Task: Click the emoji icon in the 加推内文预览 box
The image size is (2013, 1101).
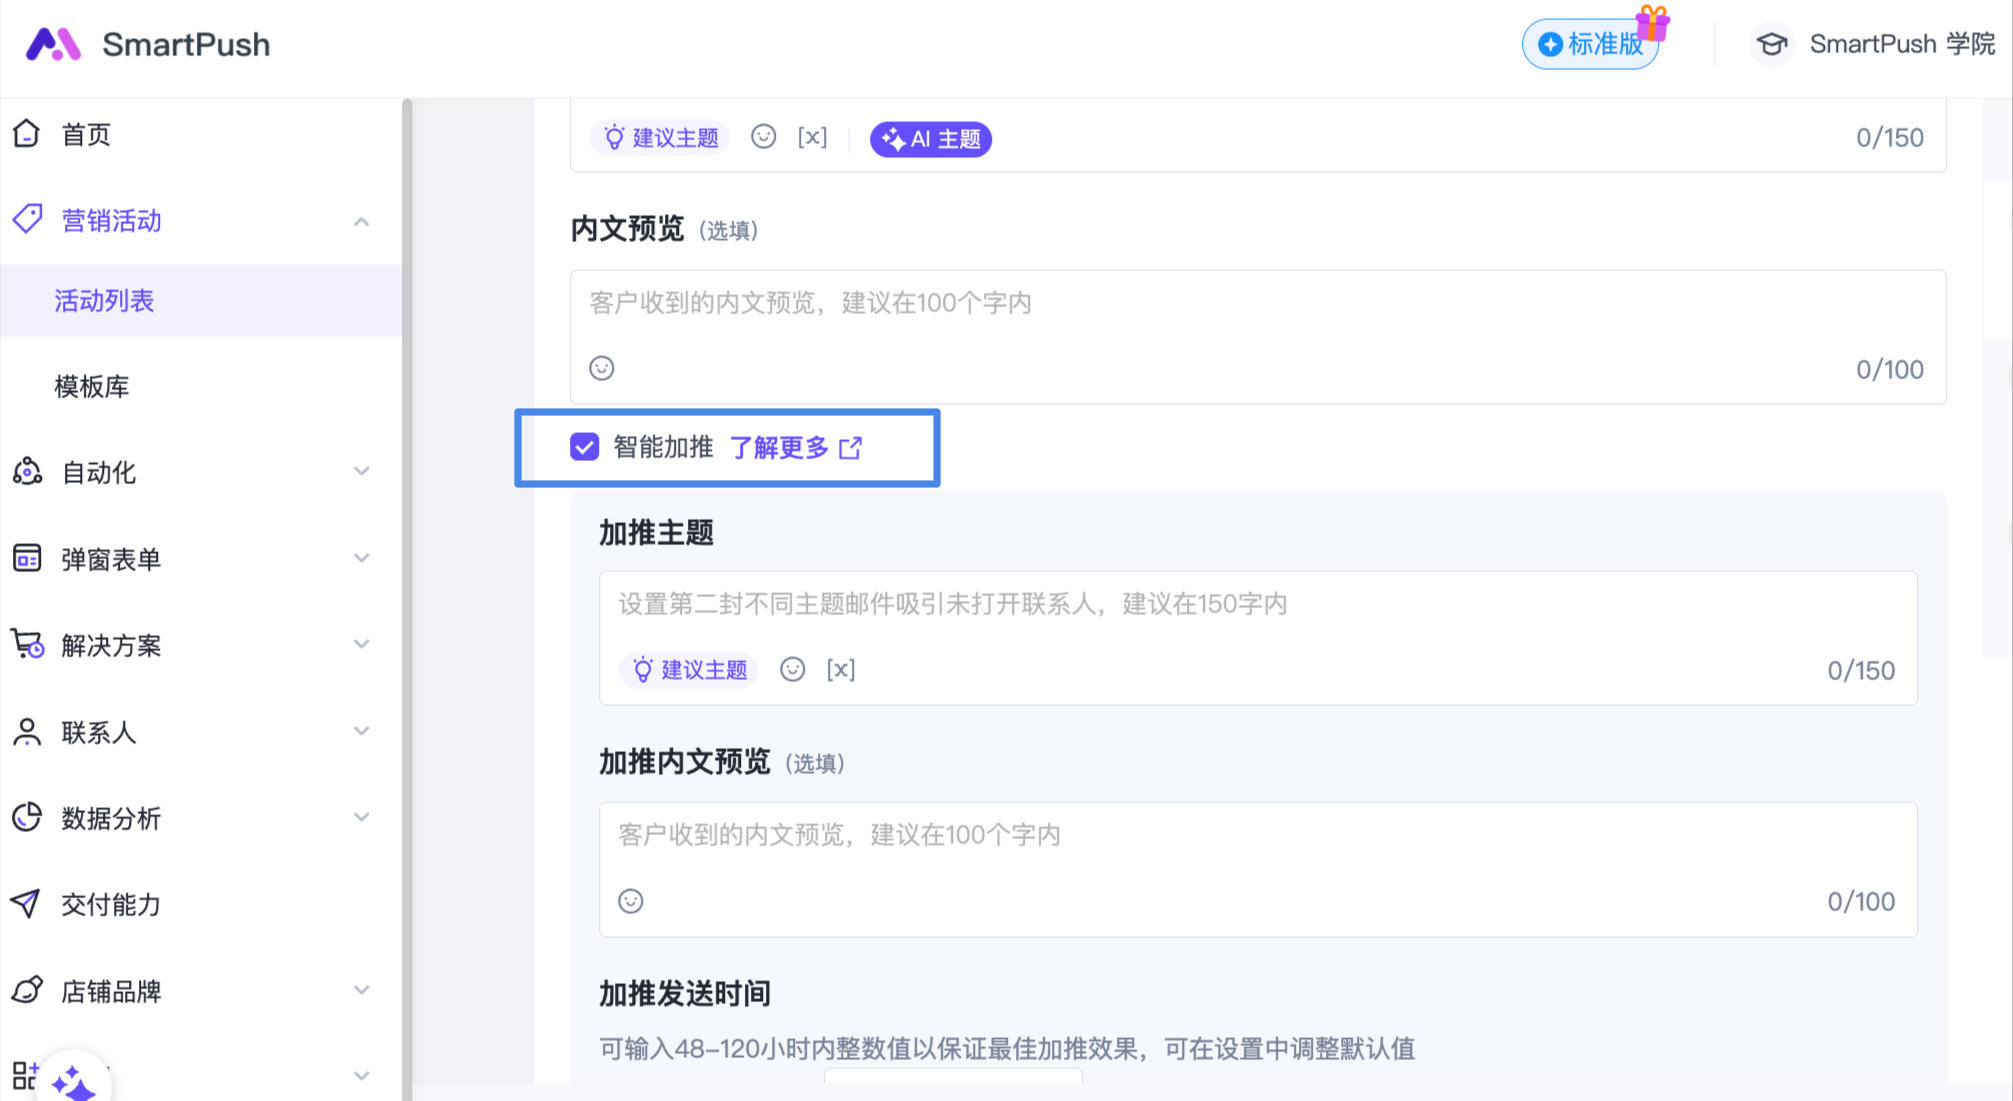Action: point(630,901)
